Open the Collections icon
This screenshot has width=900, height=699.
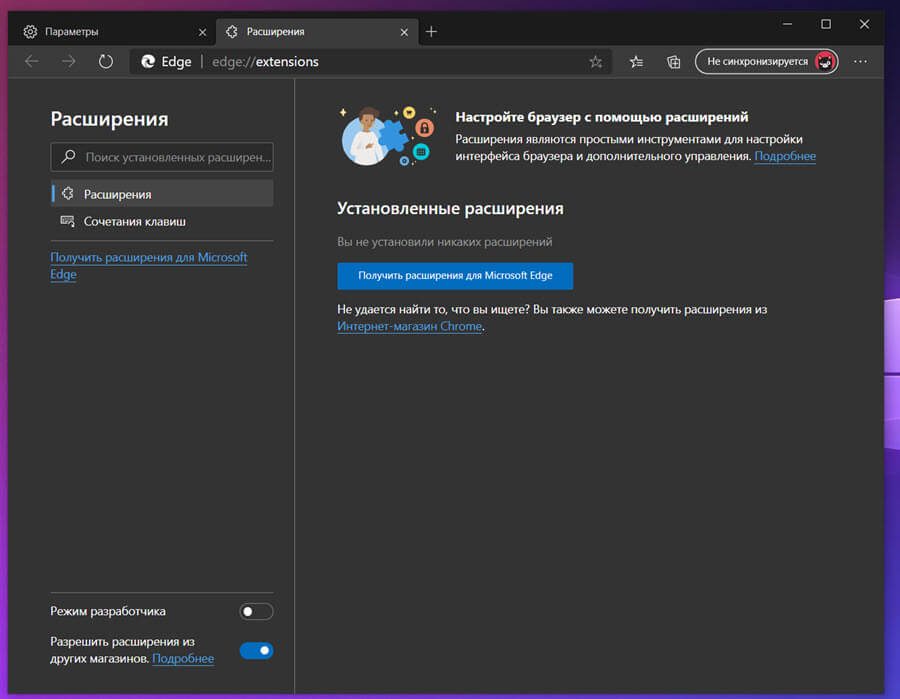[673, 61]
